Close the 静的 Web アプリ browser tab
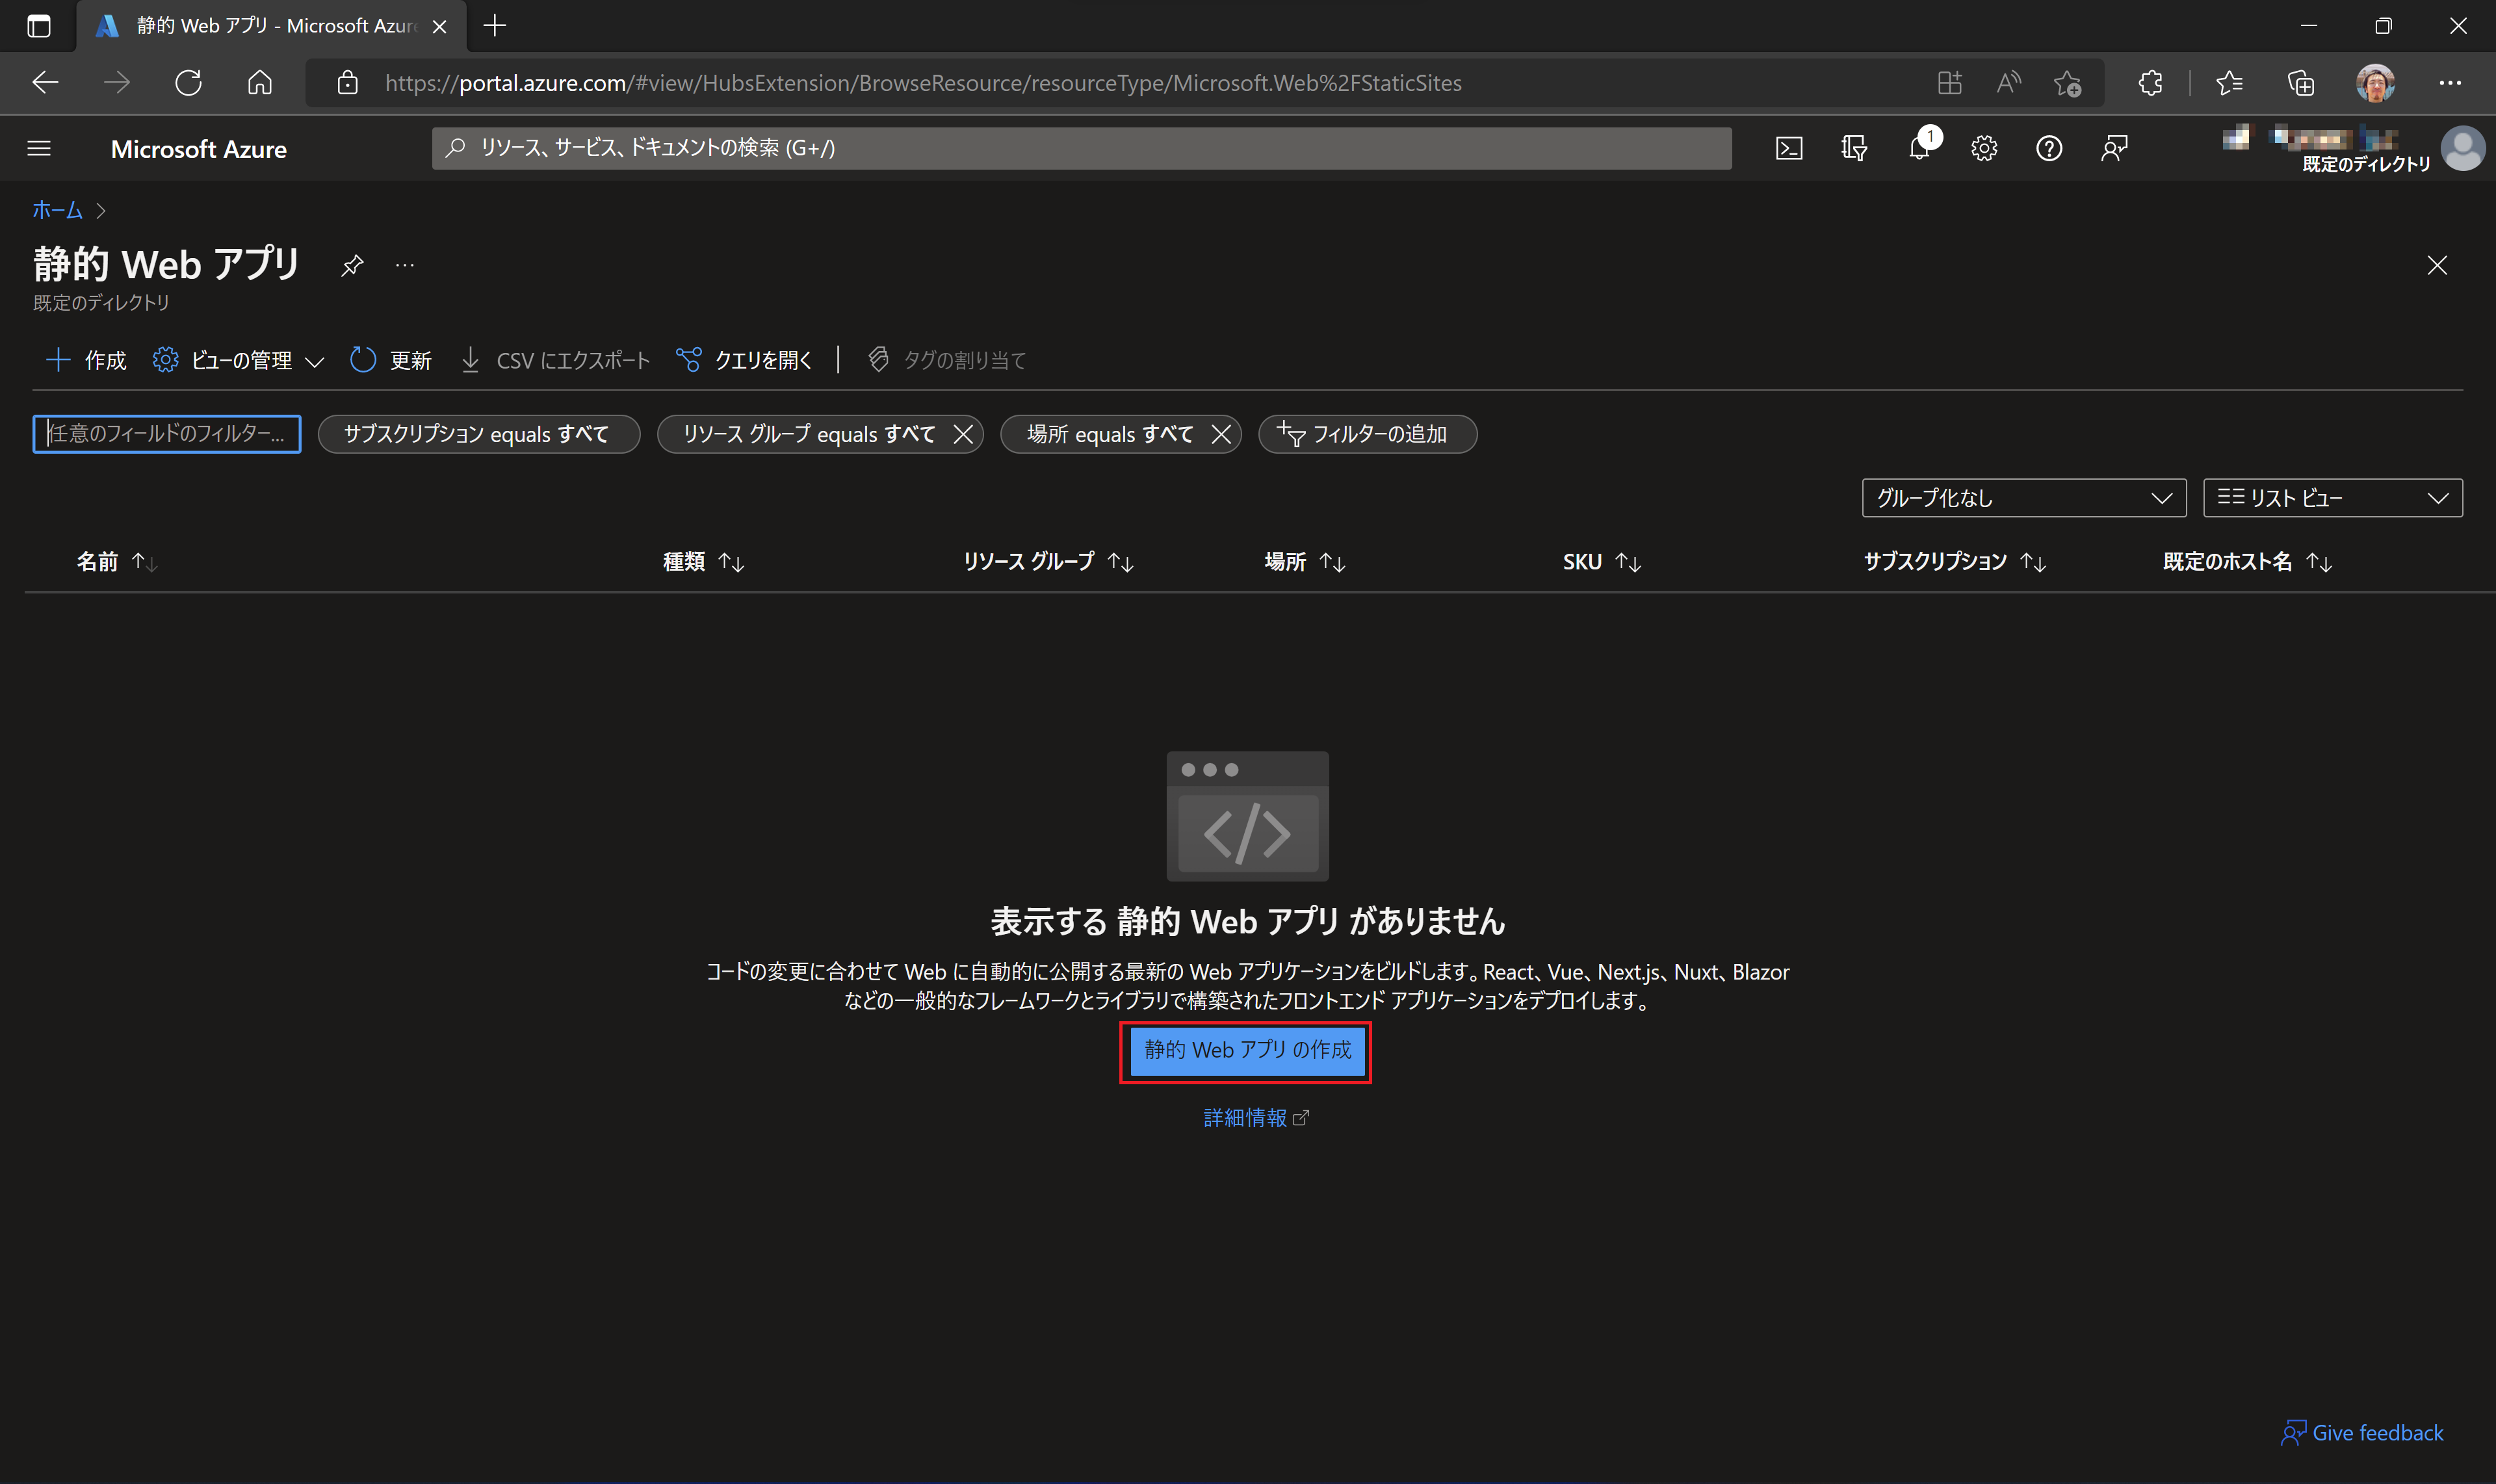 439,27
